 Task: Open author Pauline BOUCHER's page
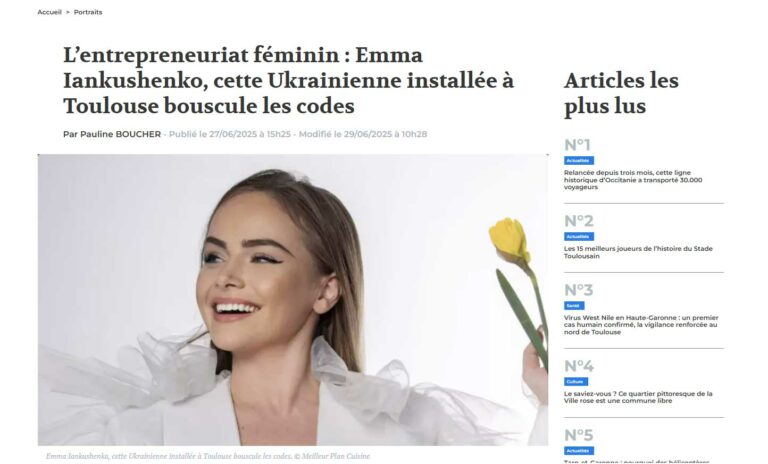pyautogui.click(x=112, y=134)
